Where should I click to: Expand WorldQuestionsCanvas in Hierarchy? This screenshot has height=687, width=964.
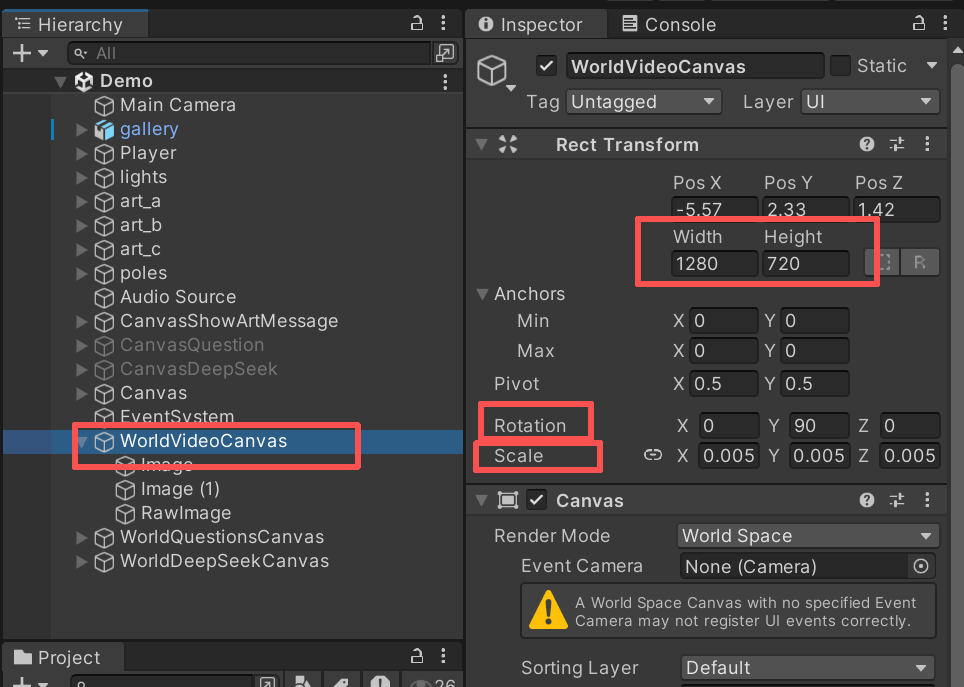81,537
